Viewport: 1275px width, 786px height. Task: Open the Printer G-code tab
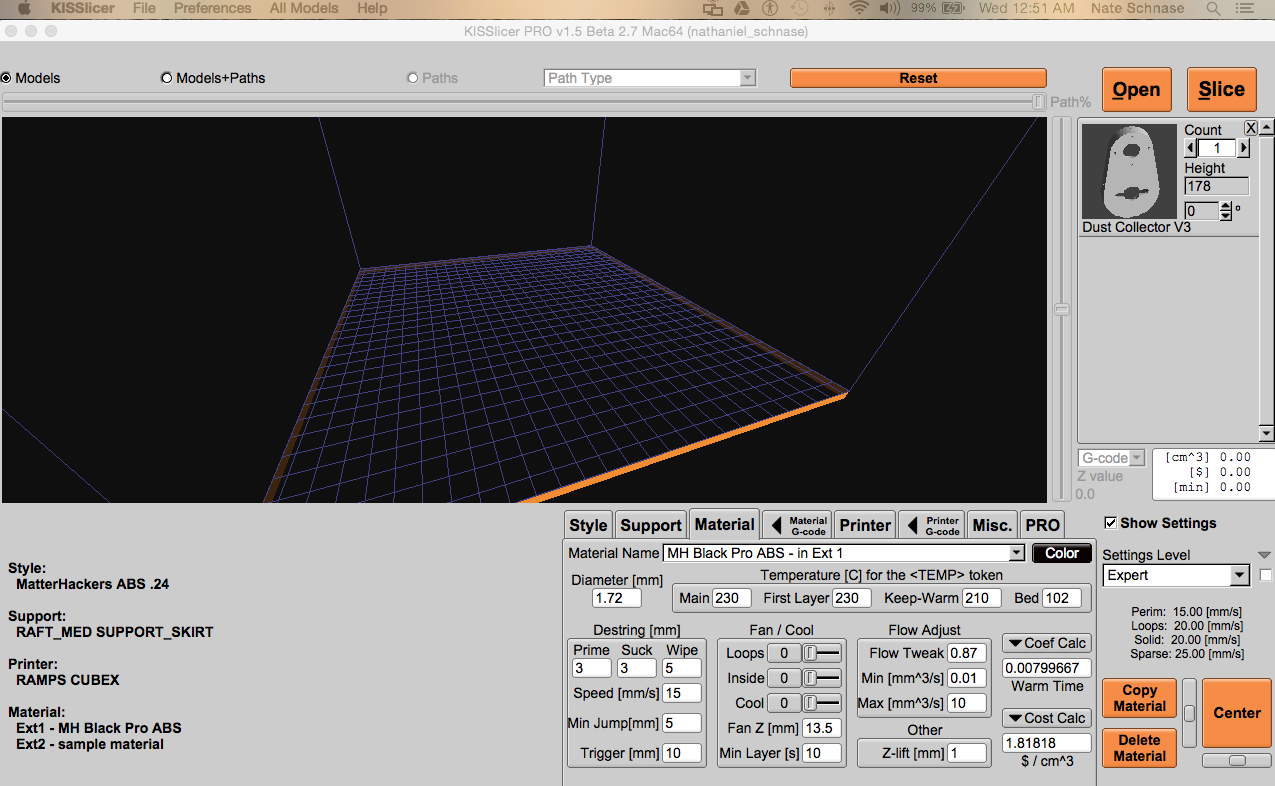tap(932, 525)
